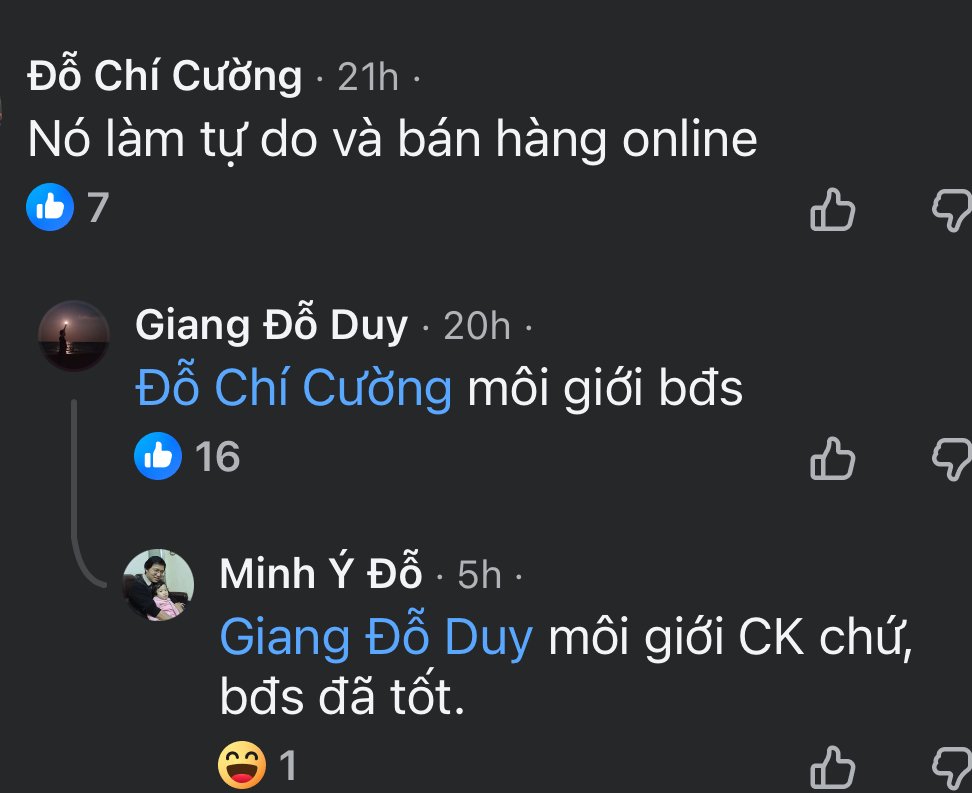Image resolution: width=972 pixels, height=793 pixels.
Task: Tap the blue Giang Đỗ Duy mention
Action: (376, 636)
